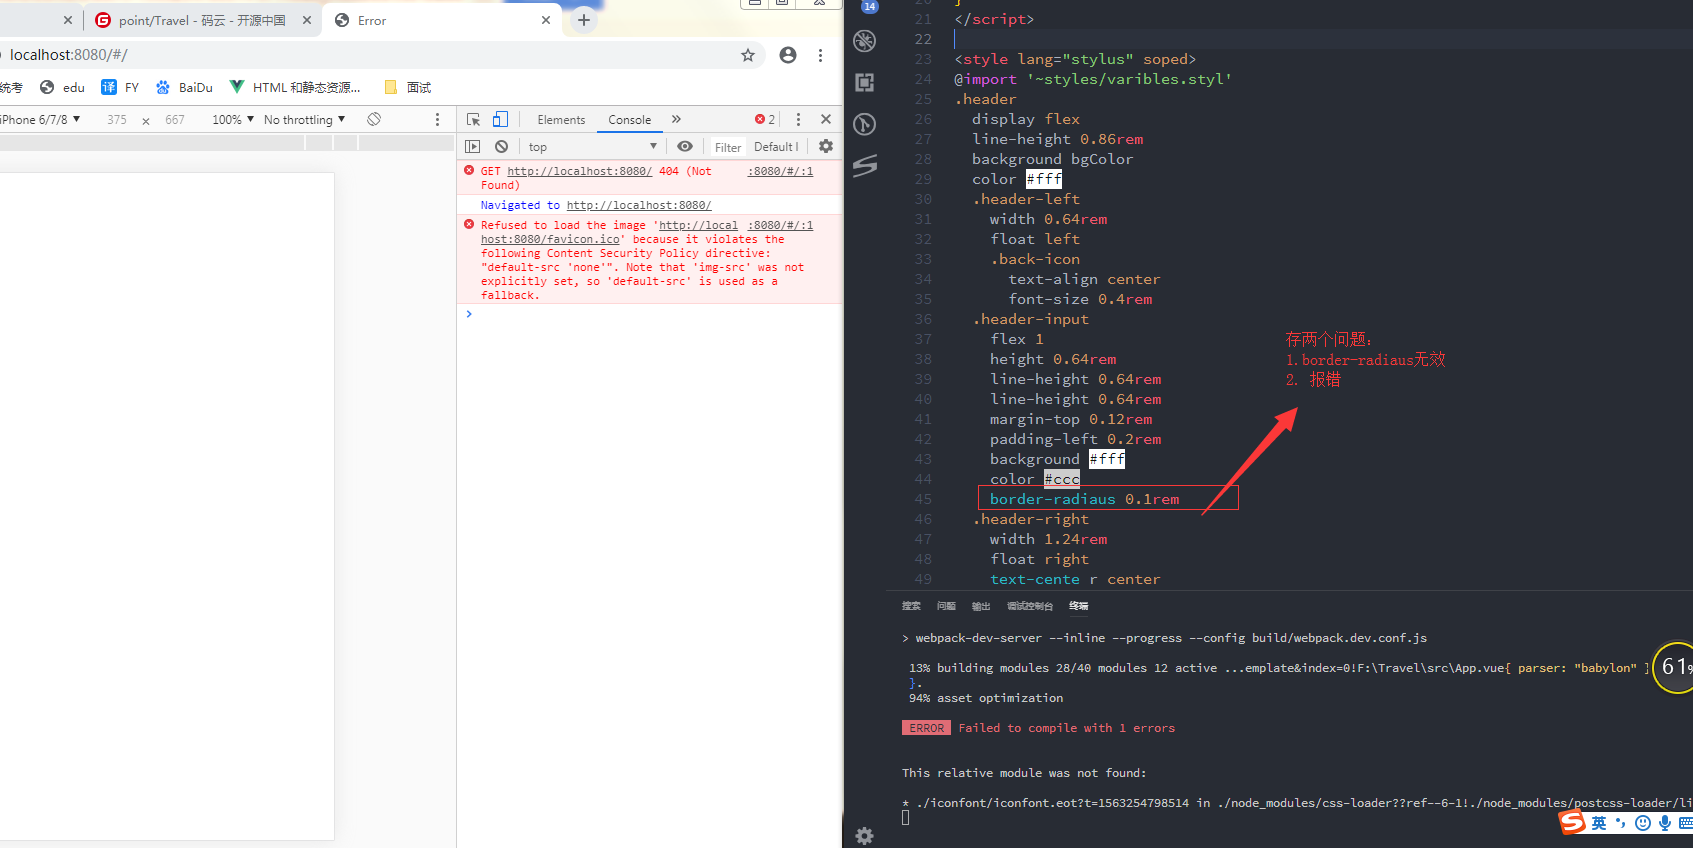
Task: Open the 输出 panel tab
Action: 981,606
